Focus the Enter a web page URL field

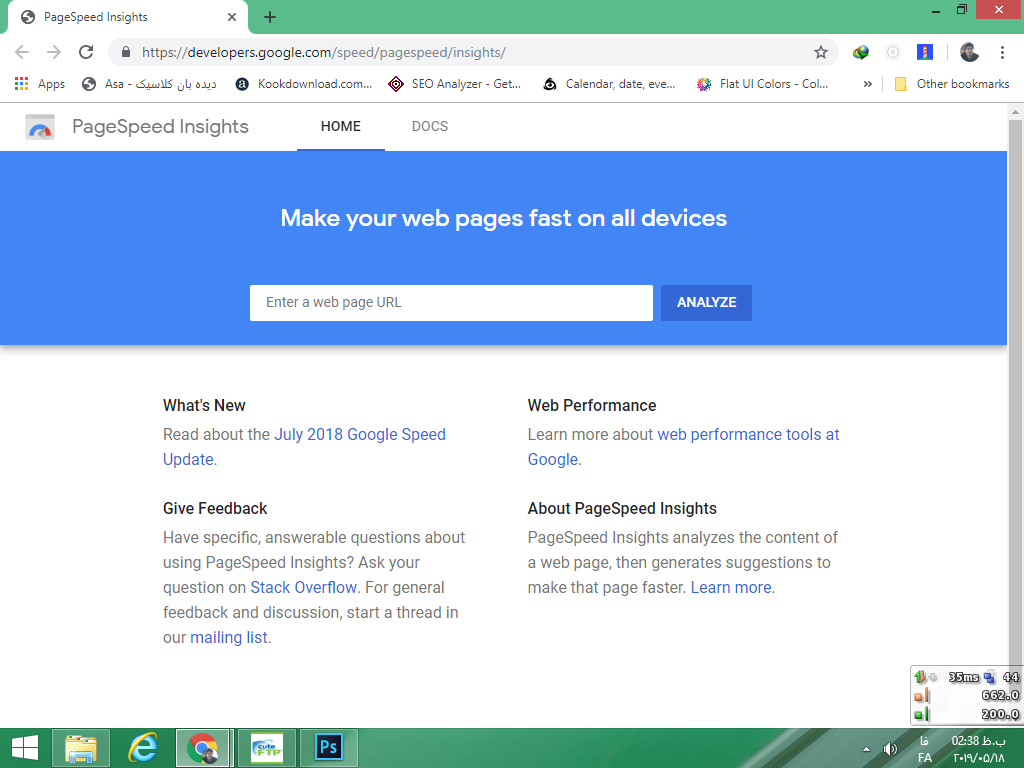click(x=451, y=302)
